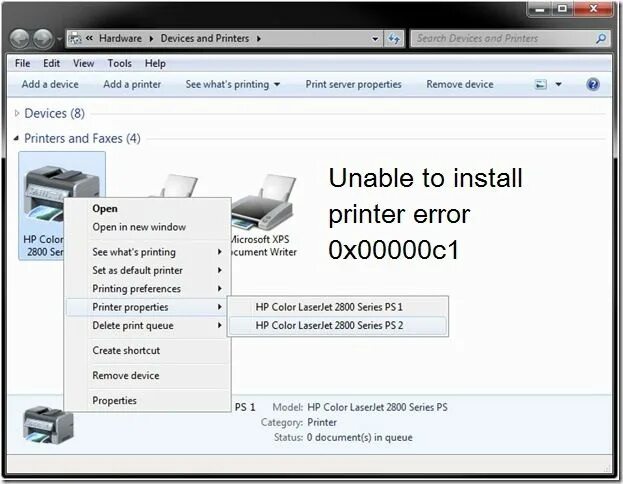Expand the Devices (8) group
Image resolution: width=623 pixels, height=484 pixels.
tap(17, 114)
